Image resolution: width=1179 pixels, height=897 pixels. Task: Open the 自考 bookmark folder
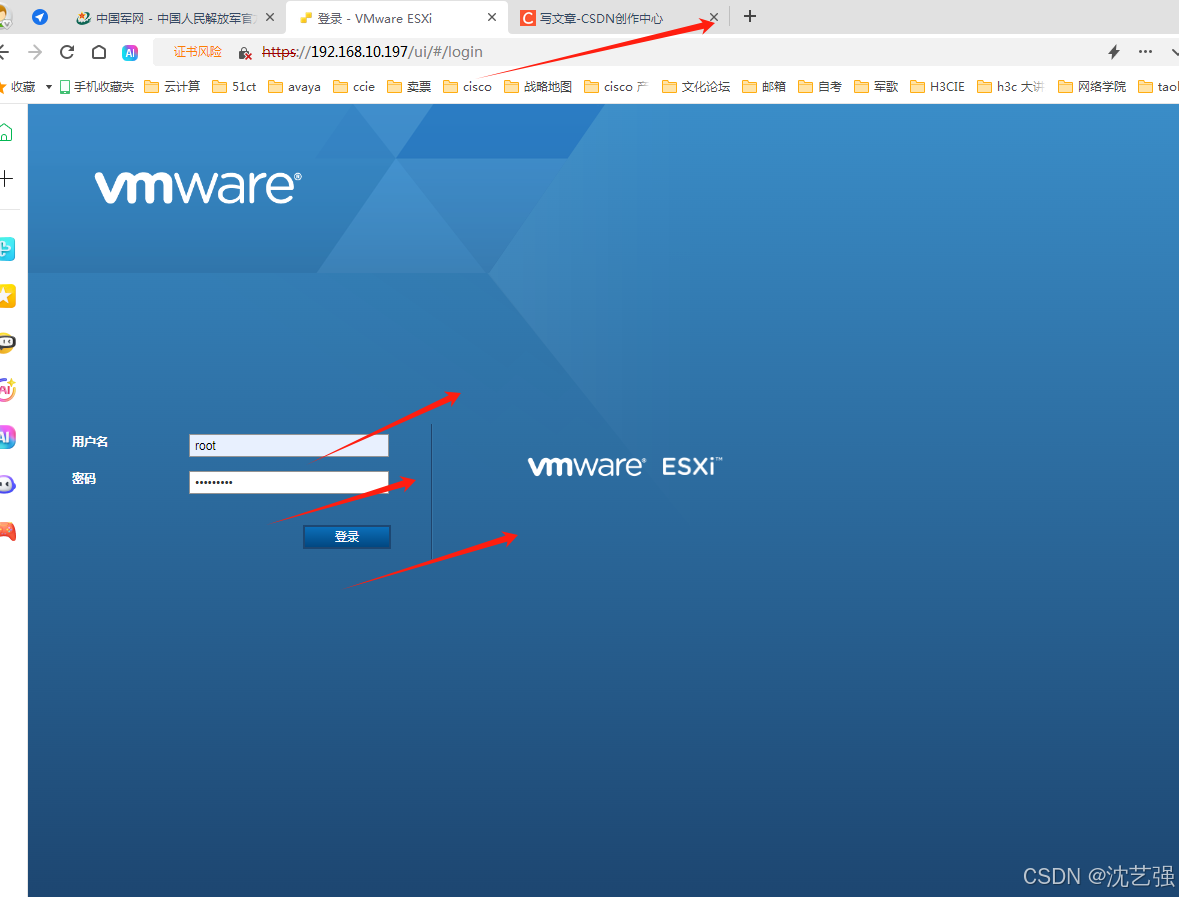820,87
